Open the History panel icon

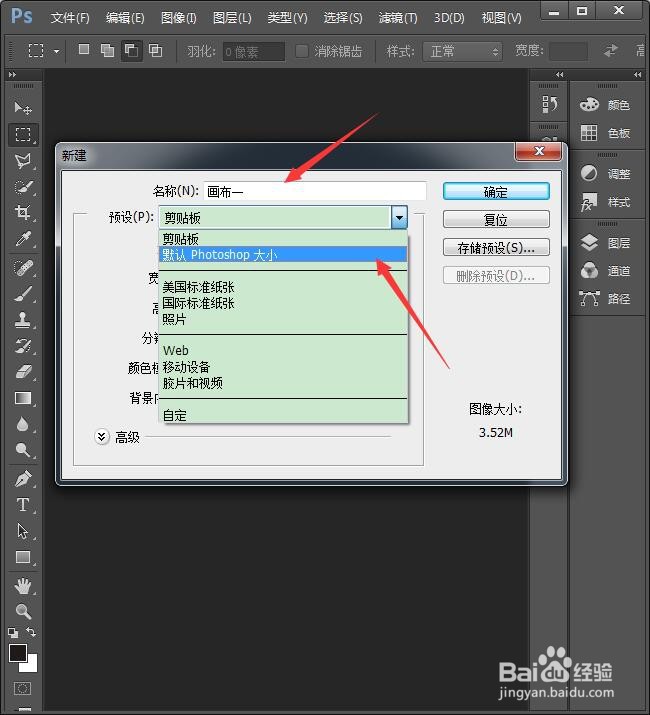coord(549,104)
